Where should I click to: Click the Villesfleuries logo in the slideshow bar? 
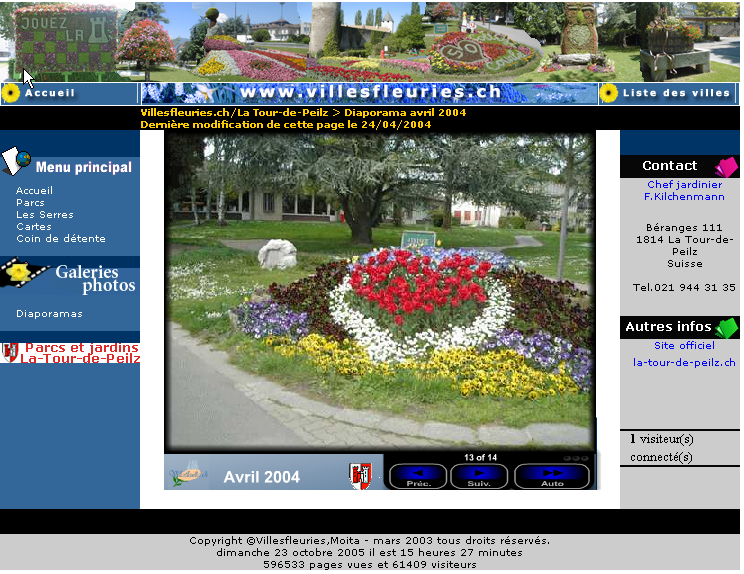click(x=188, y=473)
